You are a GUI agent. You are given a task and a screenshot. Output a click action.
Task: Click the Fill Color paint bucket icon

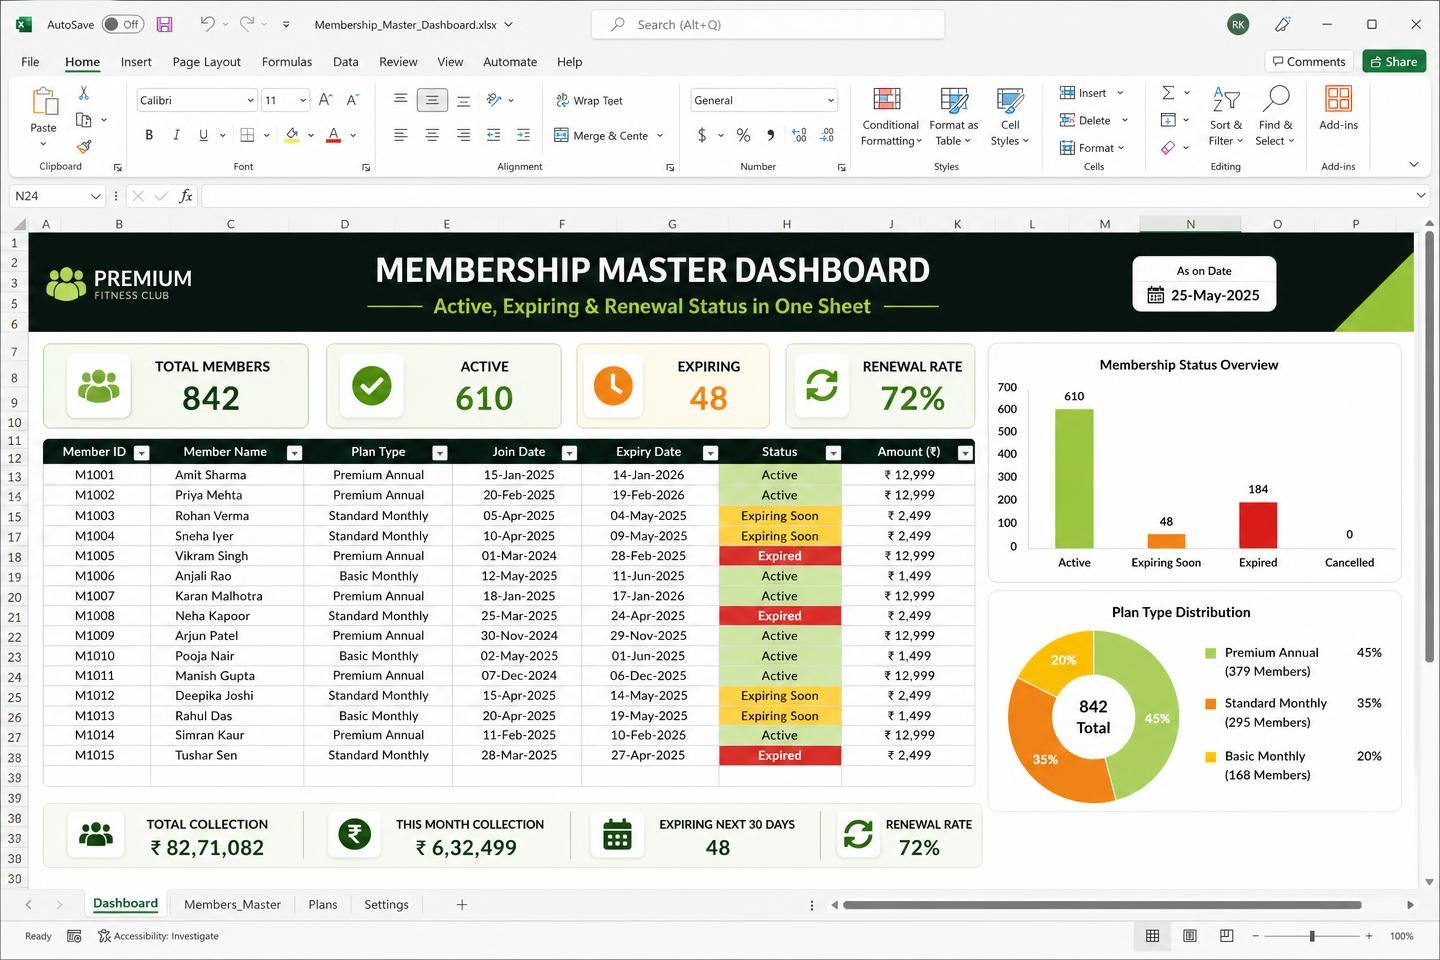coord(292,135)
